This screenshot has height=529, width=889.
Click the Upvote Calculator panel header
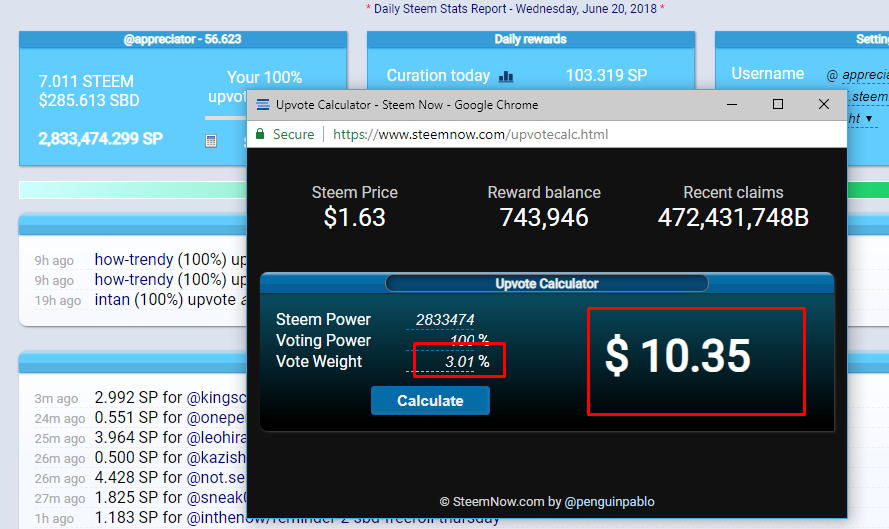pyautogui.click(x=547, y=283)
